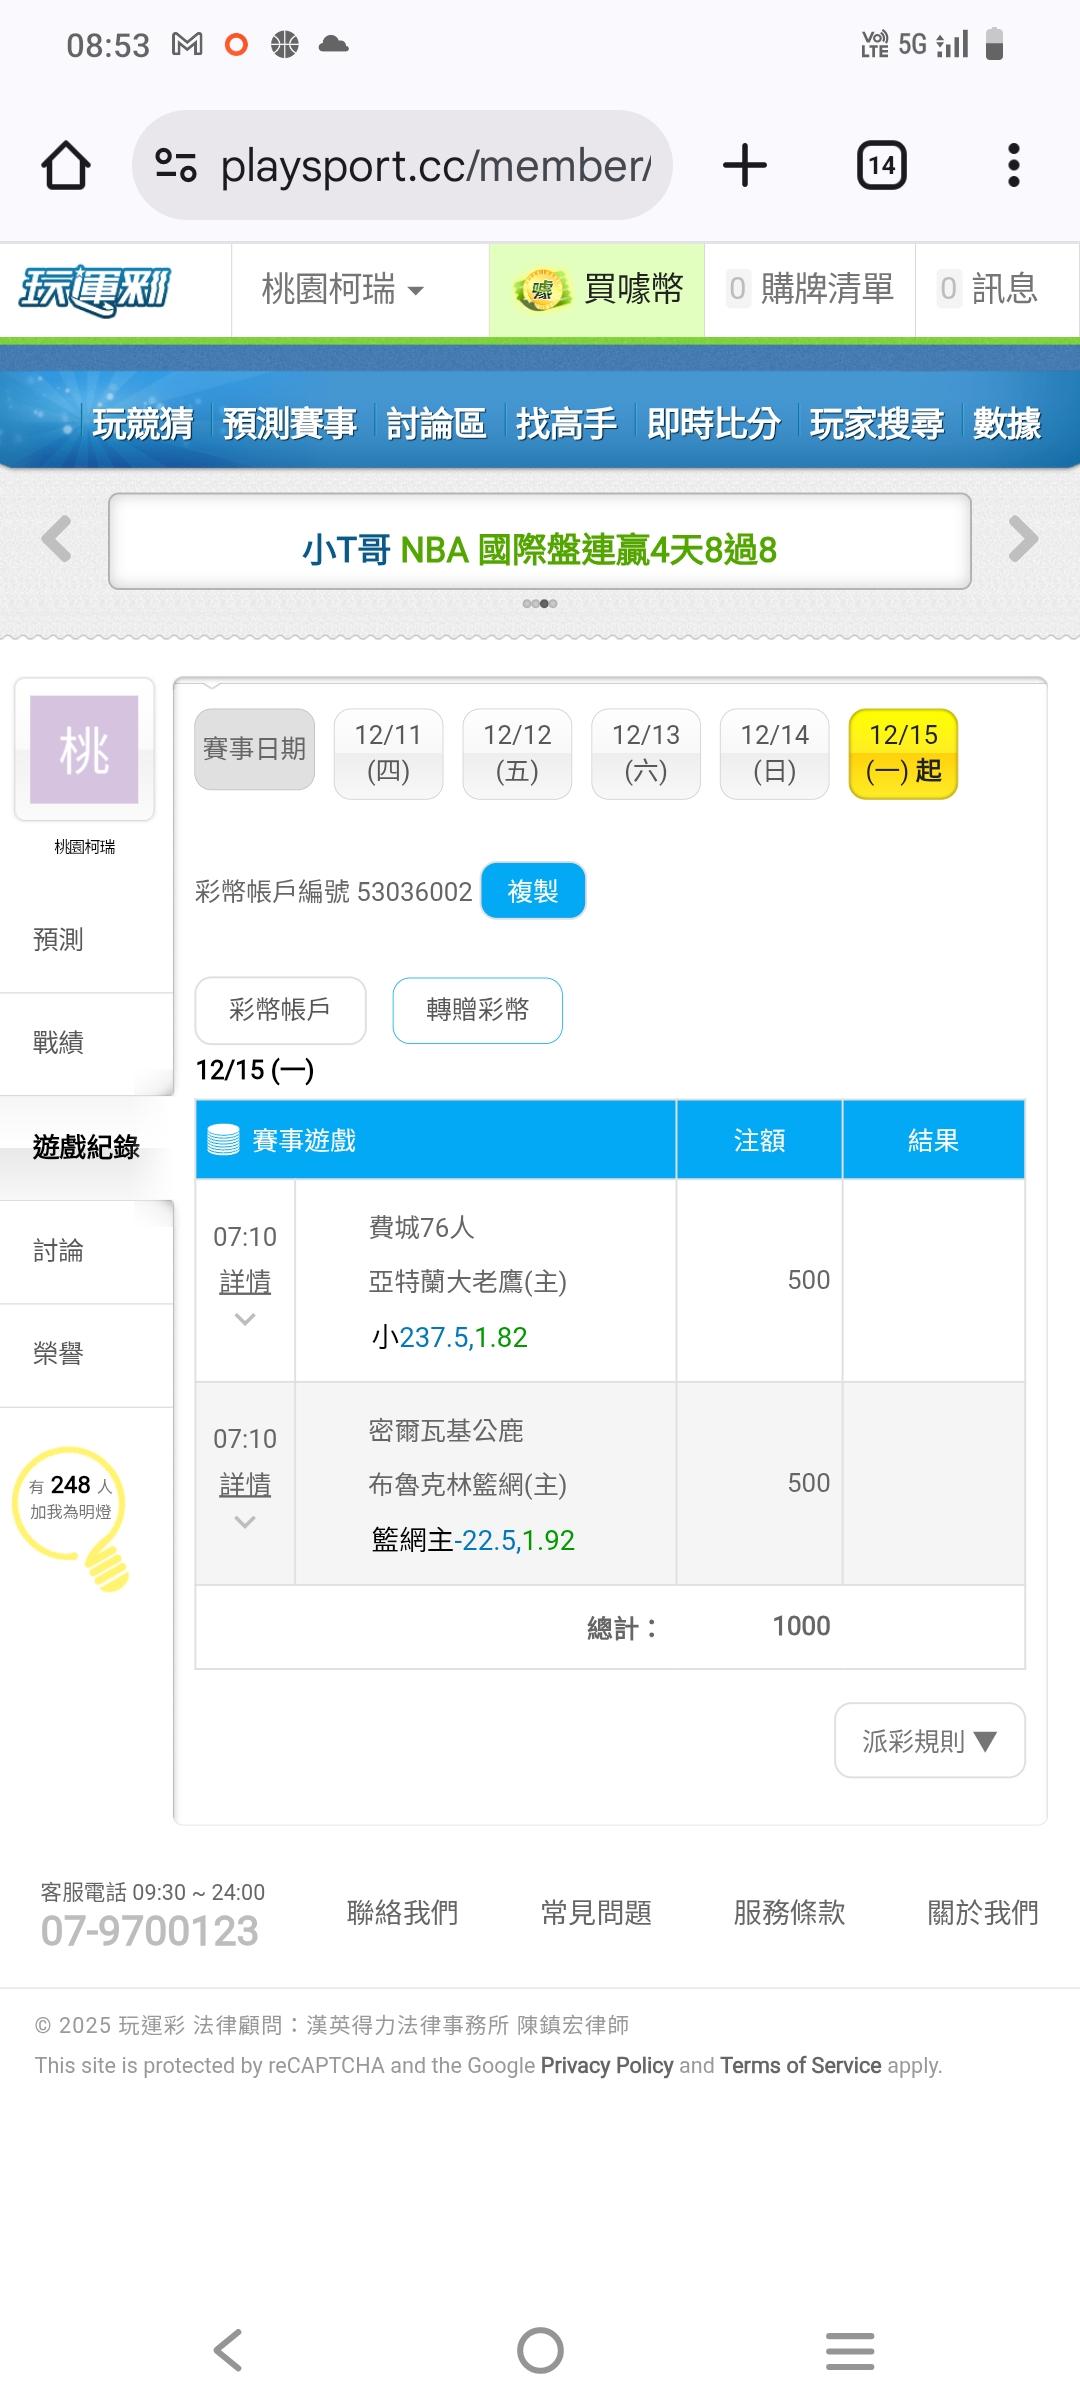Expand 詳情 for the 費城76人 game

click(245, 1283)
